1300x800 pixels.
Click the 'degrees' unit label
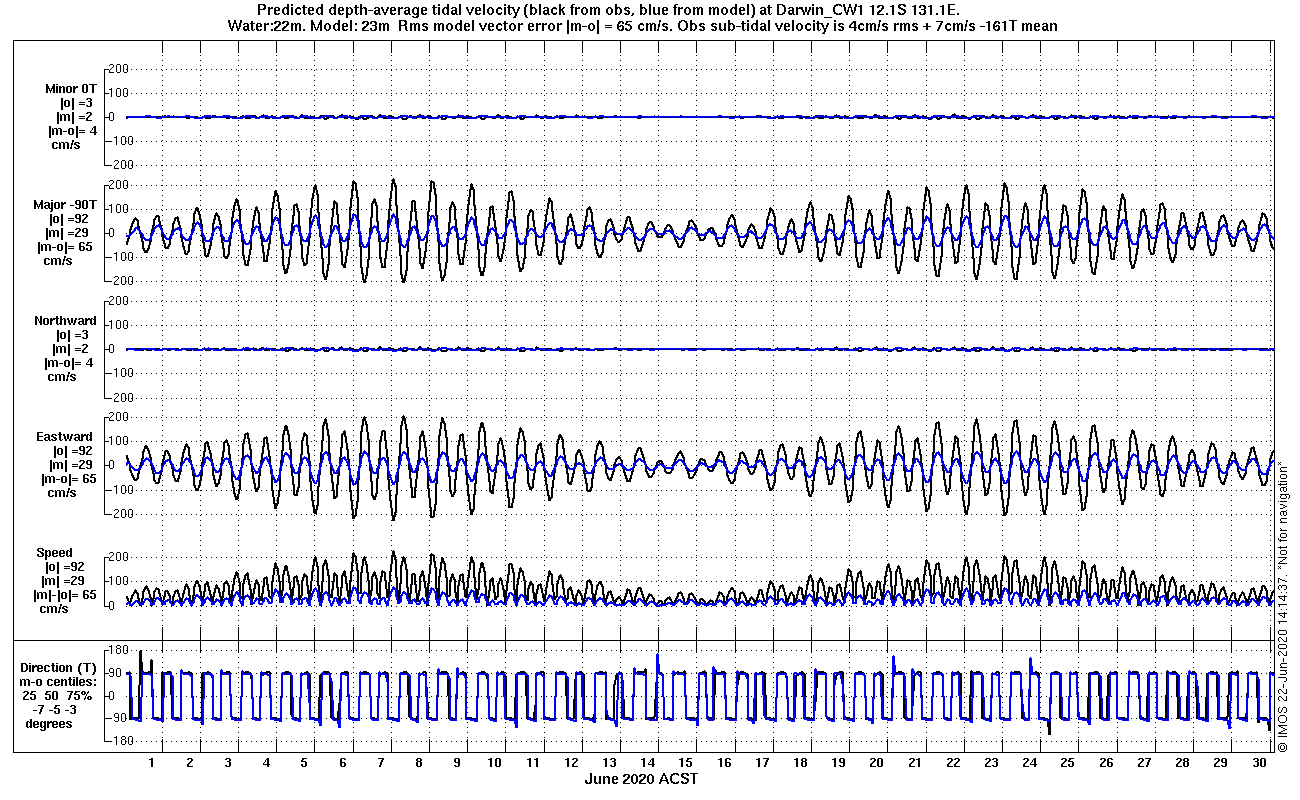(x=49, y=724)
